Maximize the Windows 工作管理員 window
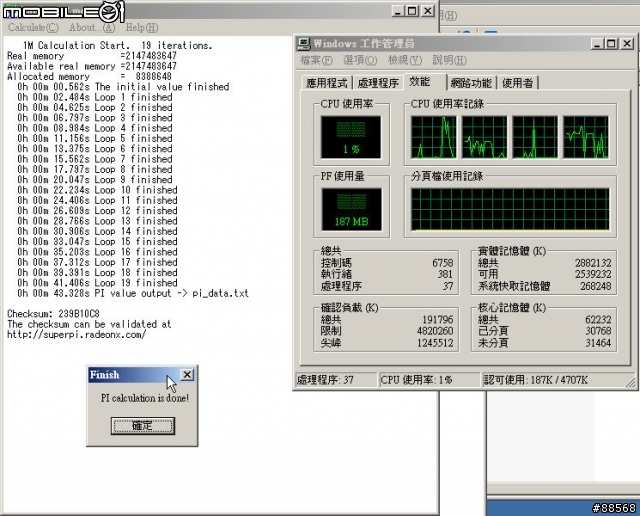Image resolution: width=640 pixels, height=516 pixels. click(611, 44)
